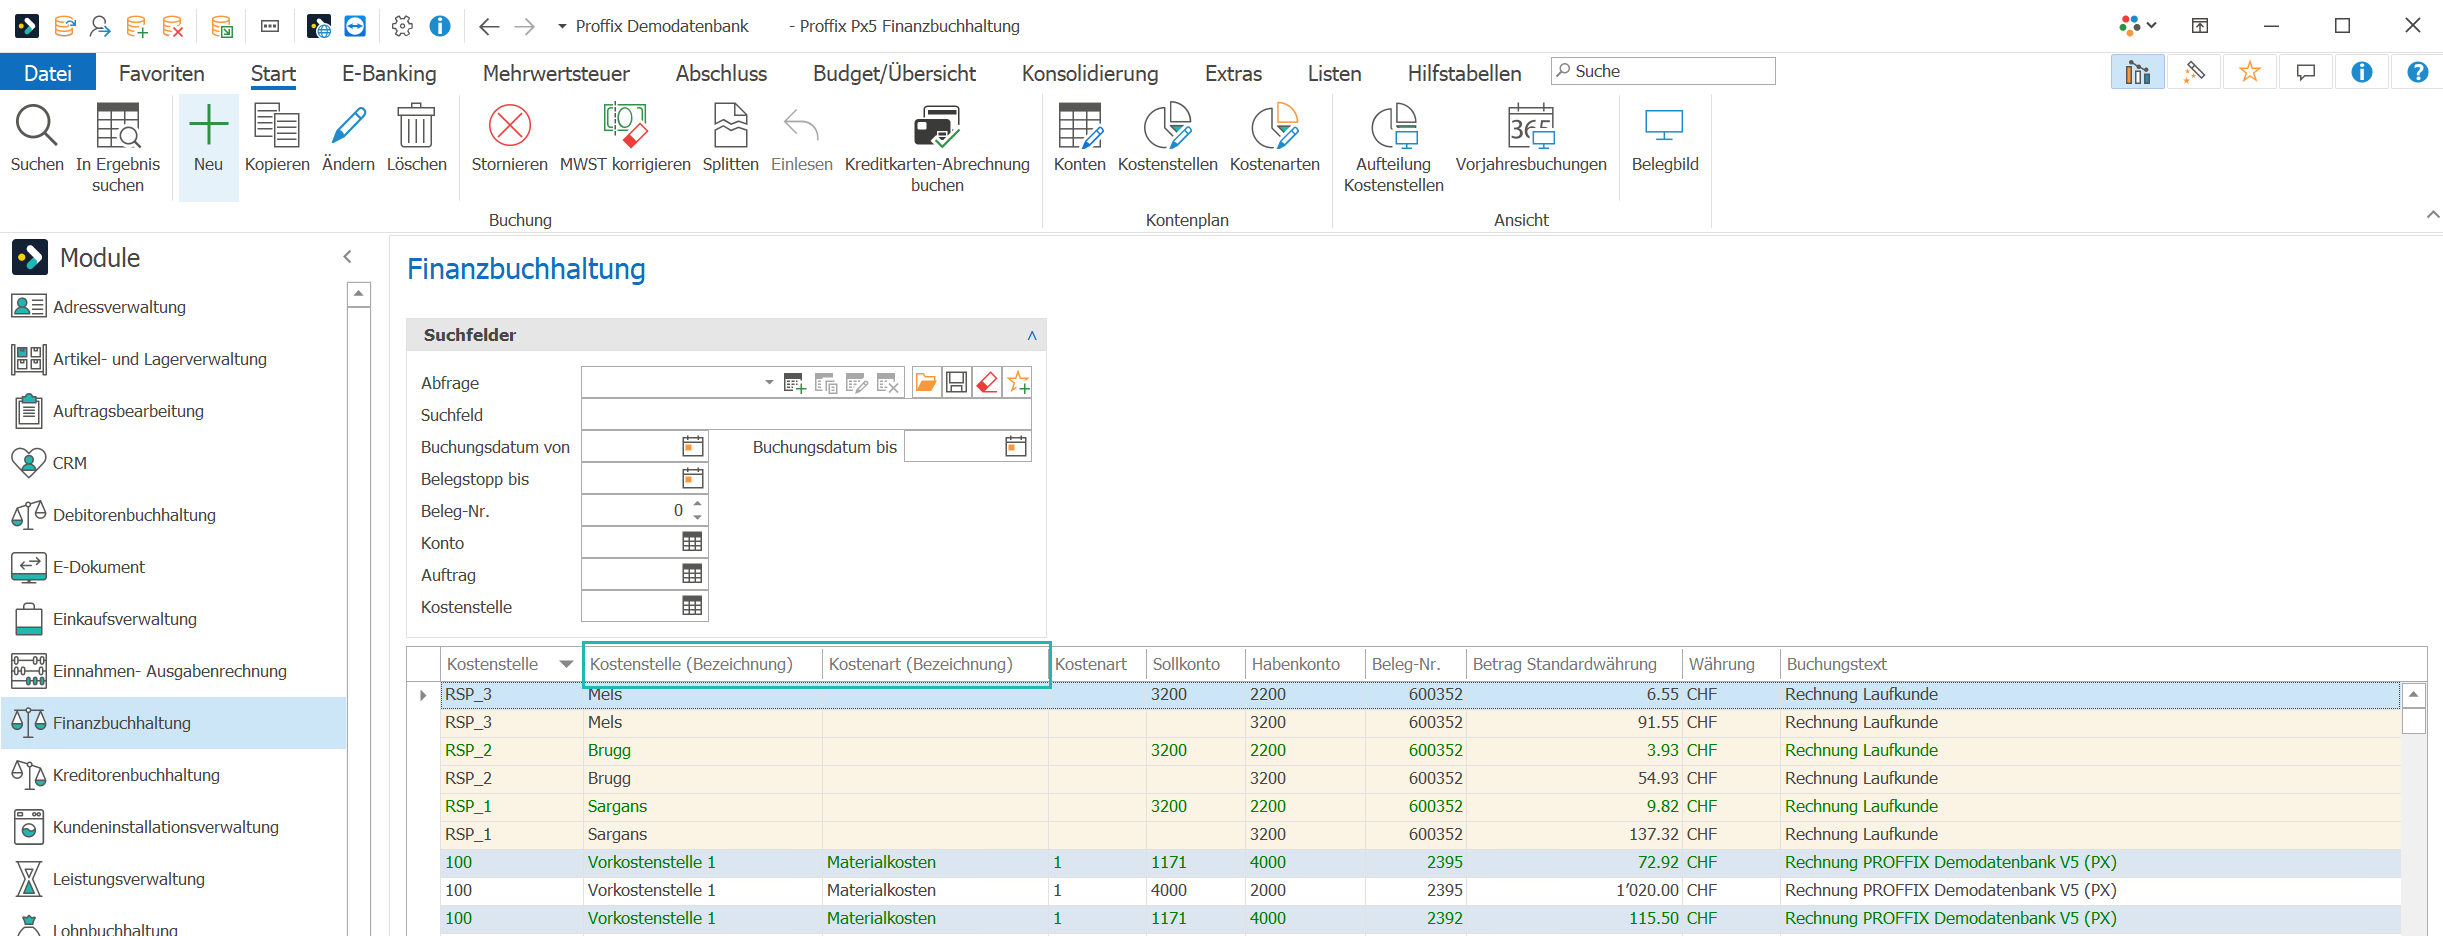The image size is (2443, 936).
Task: Increase the Beleg-Nr. value with stepper
Action: (x=698, y=504)
